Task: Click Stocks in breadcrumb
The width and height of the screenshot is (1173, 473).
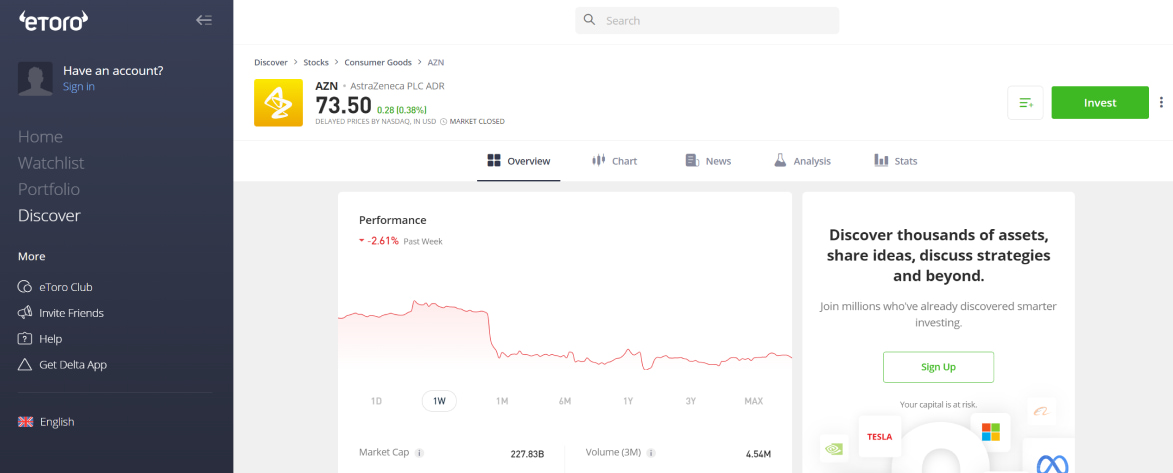Action: (x=316, y=62)
